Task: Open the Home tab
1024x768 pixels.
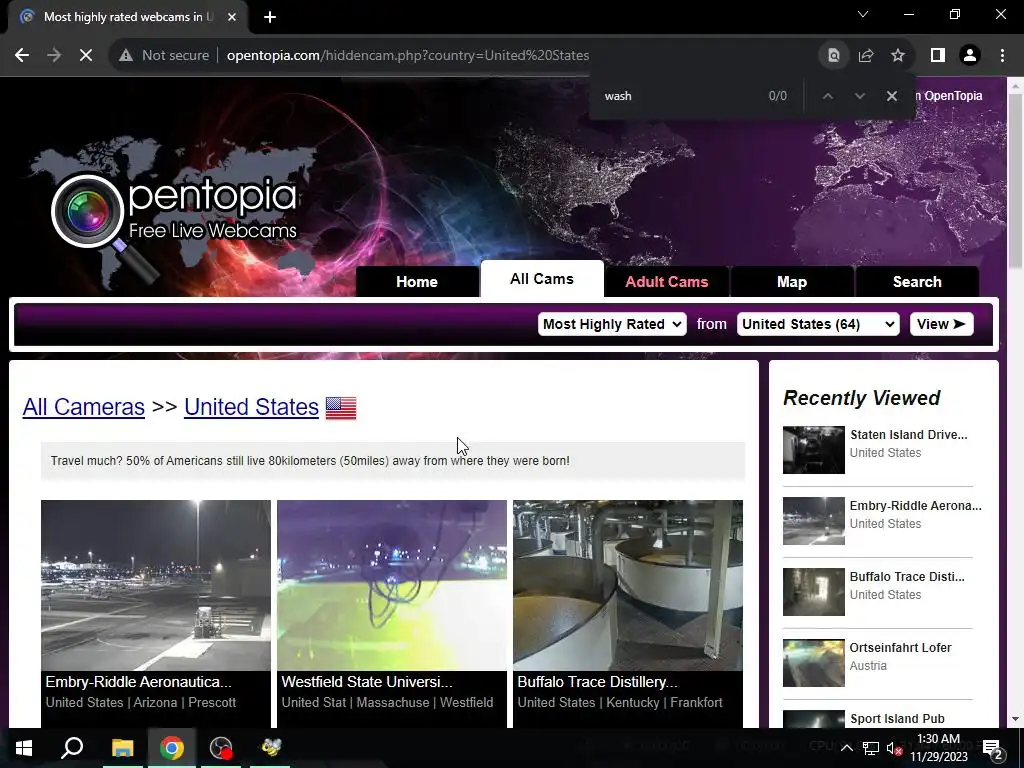Action: 417,281
